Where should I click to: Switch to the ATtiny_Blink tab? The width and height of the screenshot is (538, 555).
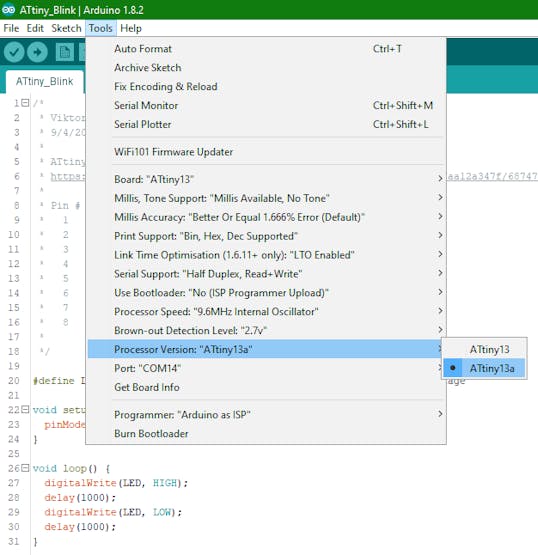coord(45,81)
